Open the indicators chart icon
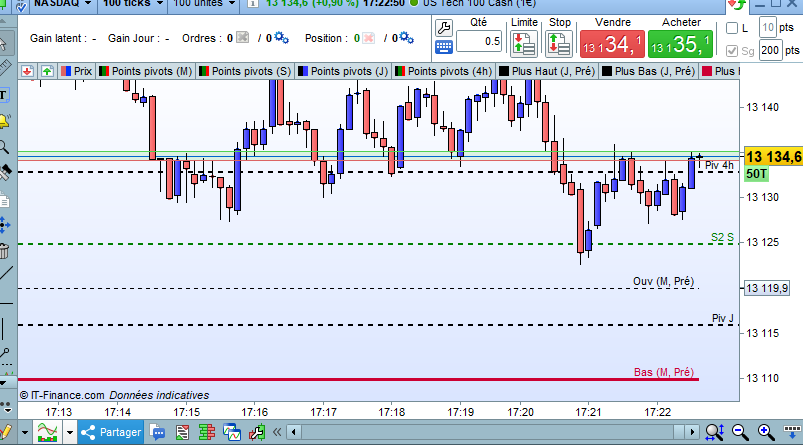The width and height of the screenshot is (803, 445). [47, 432]
